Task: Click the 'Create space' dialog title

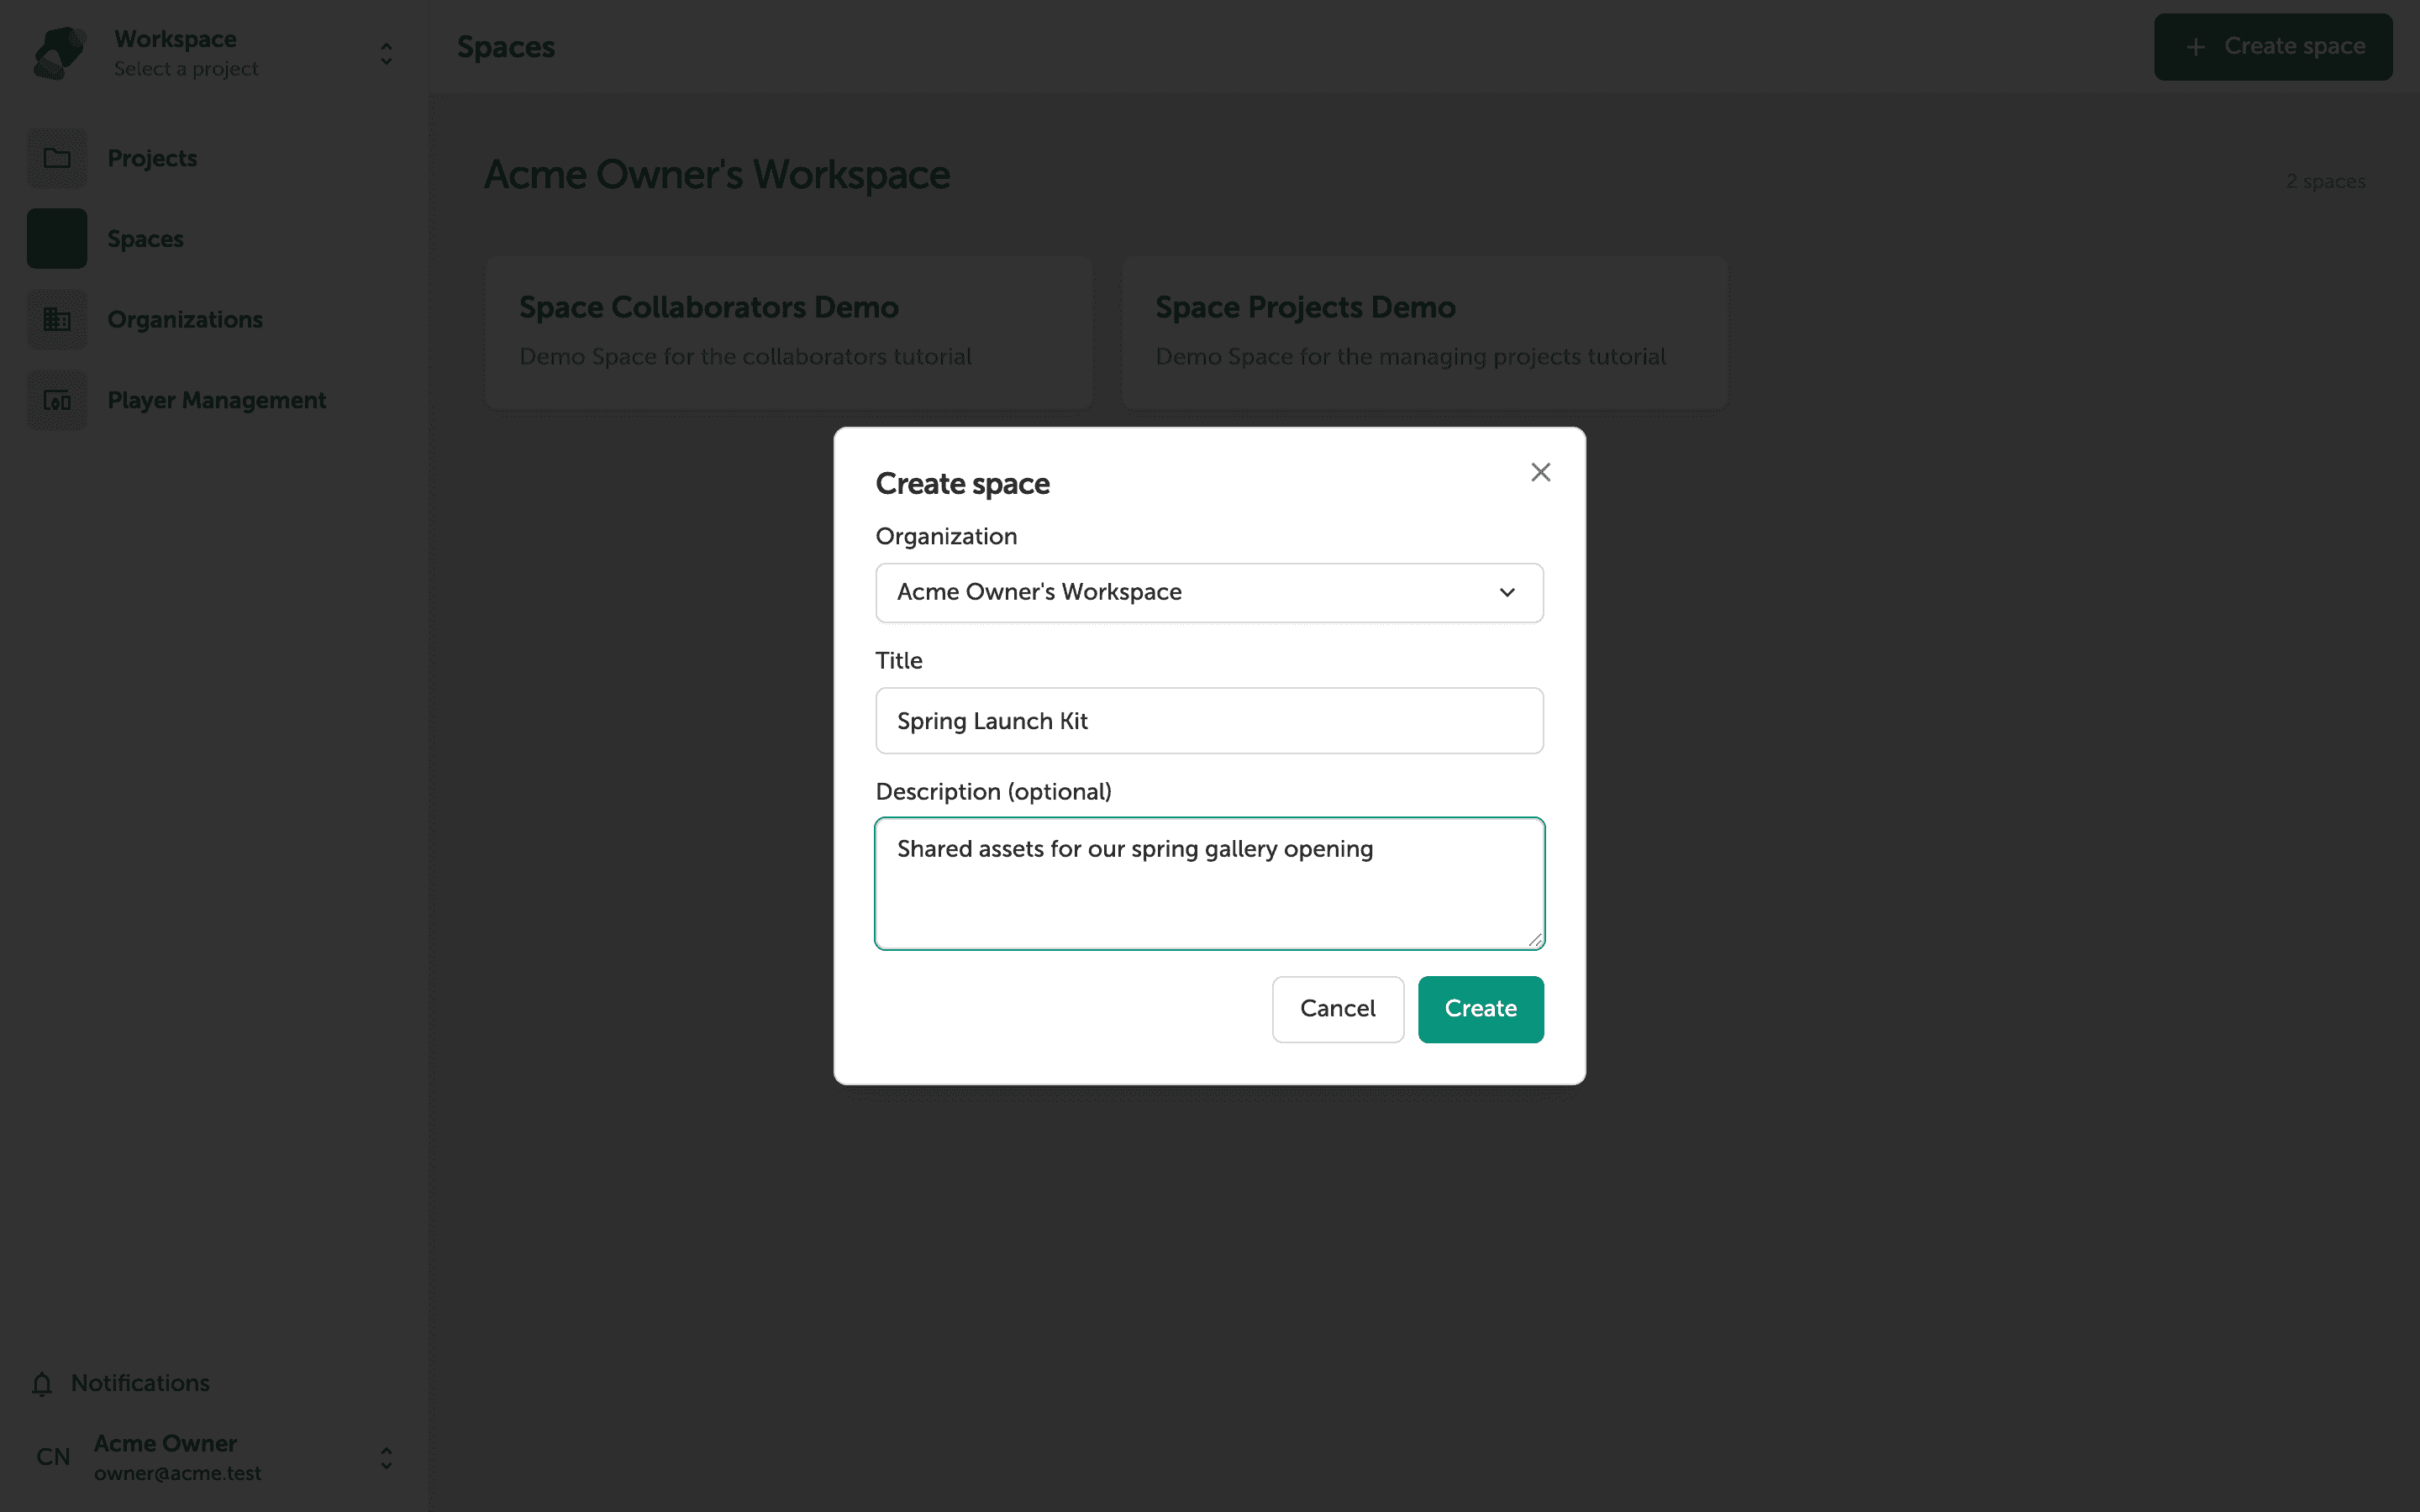Action: point(962,484)
